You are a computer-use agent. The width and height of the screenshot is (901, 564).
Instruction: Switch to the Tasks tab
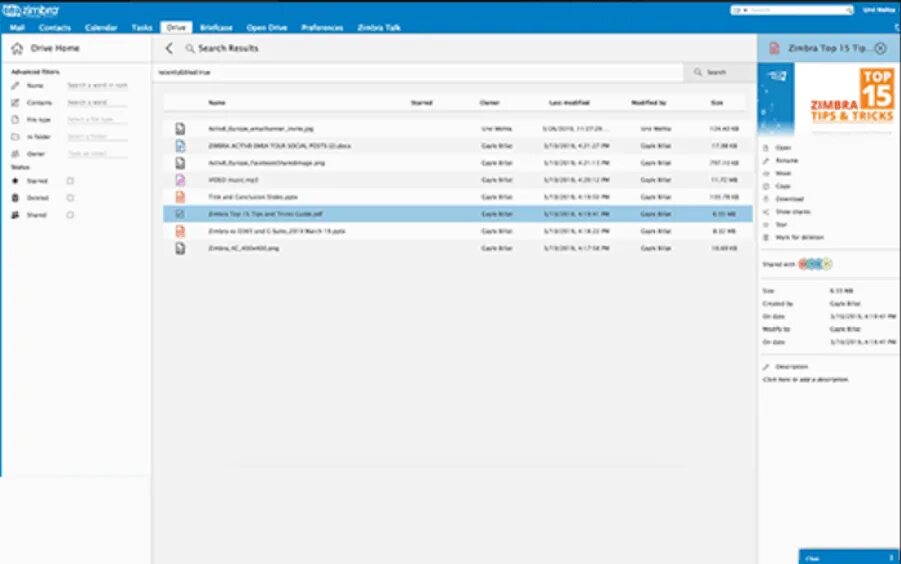coord(142,28)
